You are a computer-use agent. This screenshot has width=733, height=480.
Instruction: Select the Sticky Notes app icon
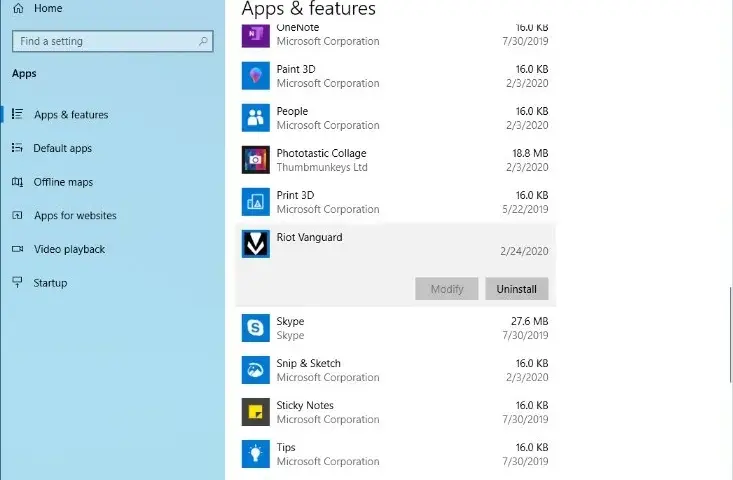[255, 412]
